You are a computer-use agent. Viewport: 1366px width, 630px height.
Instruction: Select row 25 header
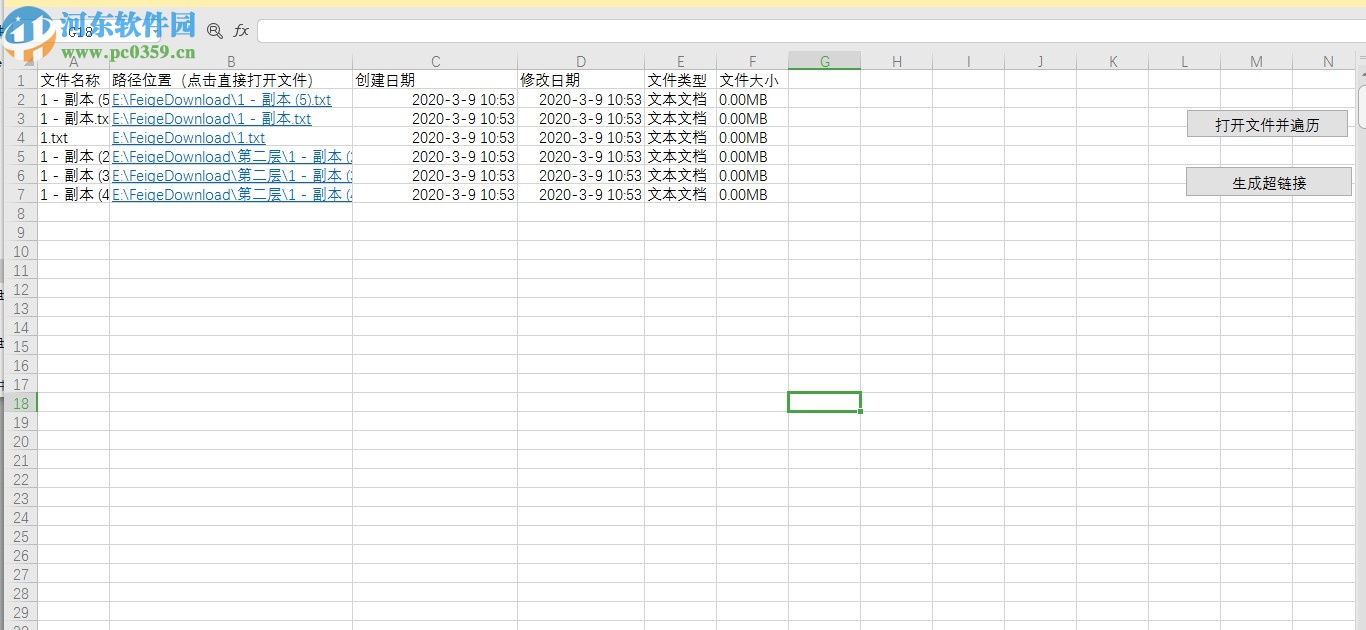pos(21,537)
